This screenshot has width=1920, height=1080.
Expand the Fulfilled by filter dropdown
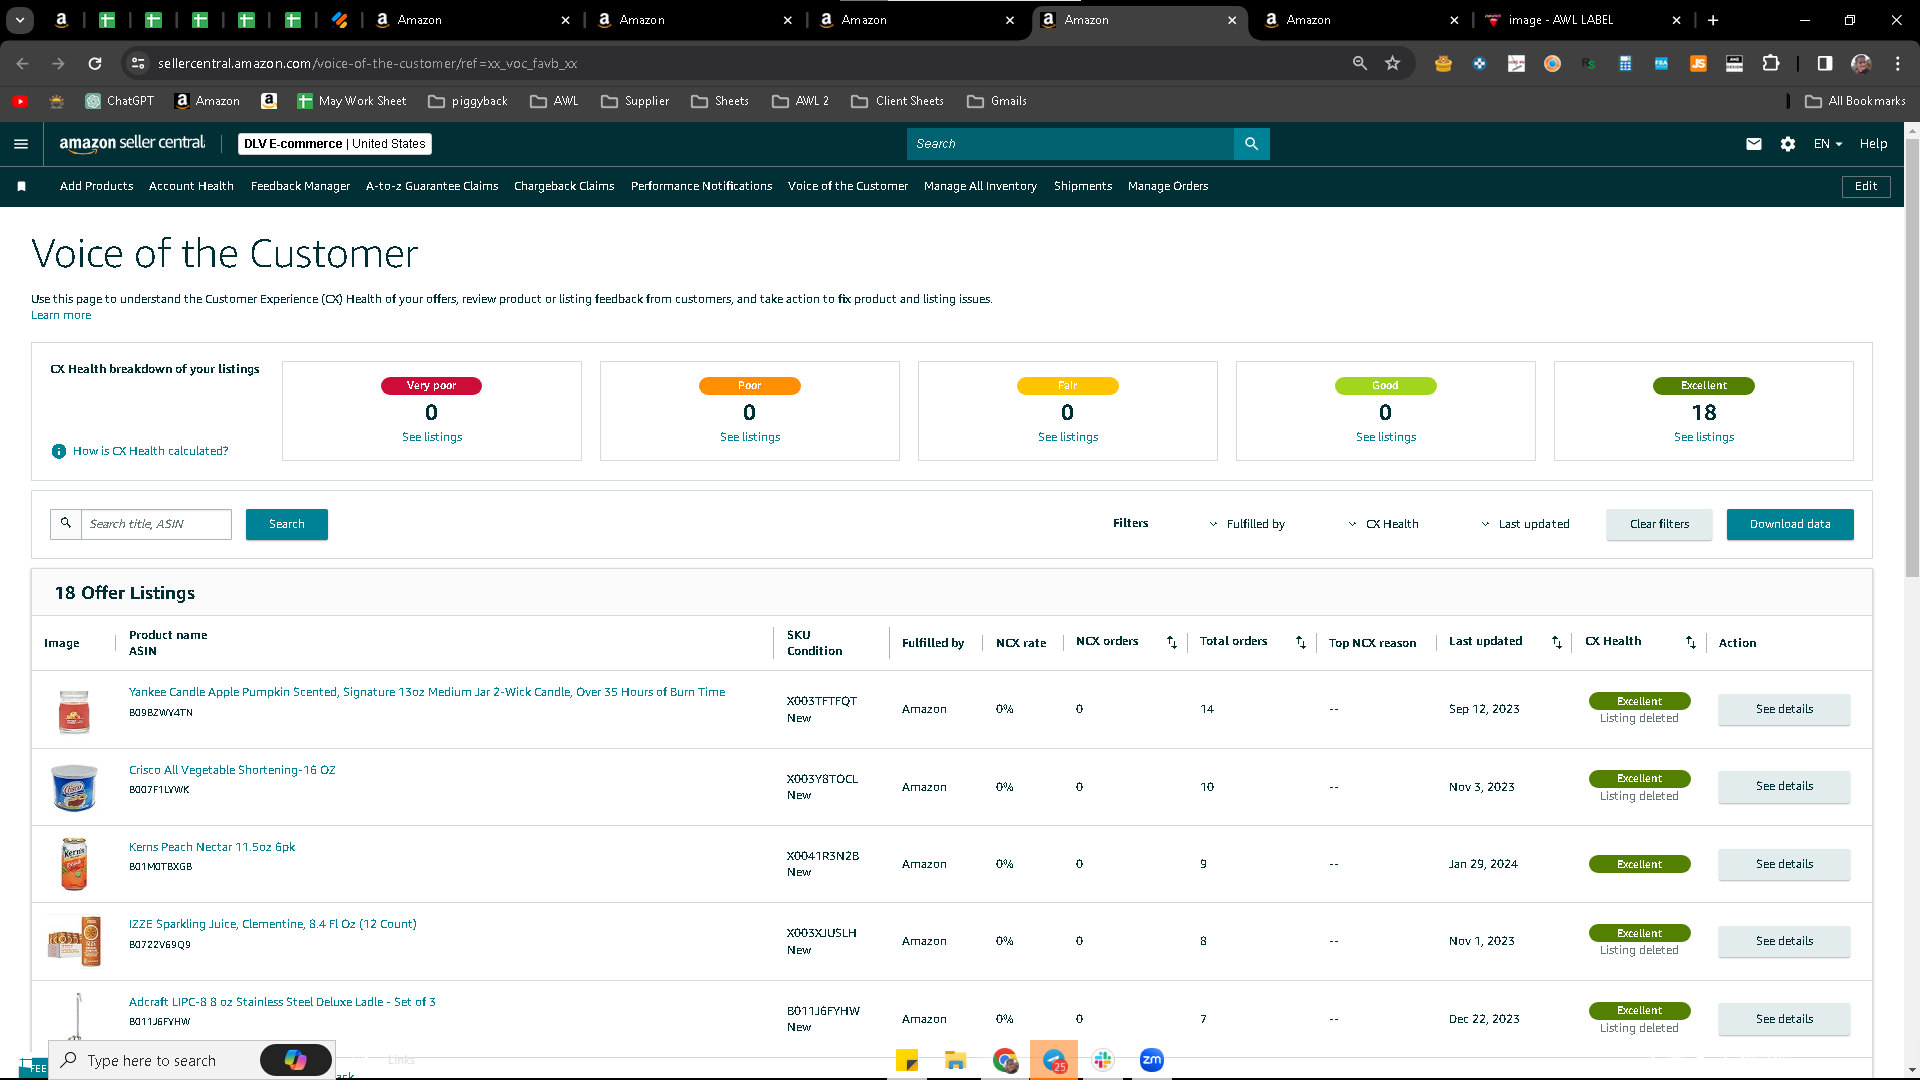click(x=1246, y=524)
